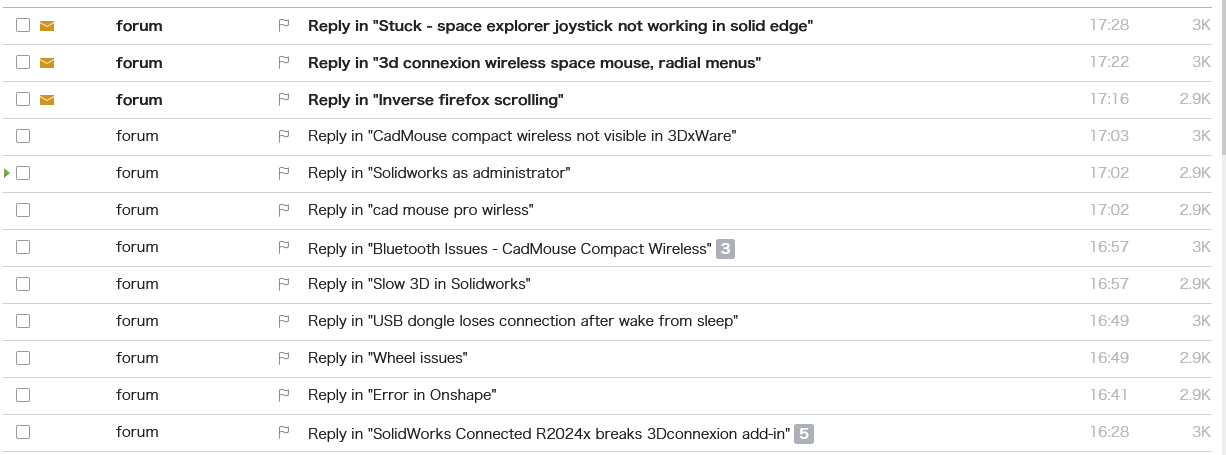Flag the "Error in Onshape" reply
The width and height of the screenshot is (1226, 455).
click(284, 395)
